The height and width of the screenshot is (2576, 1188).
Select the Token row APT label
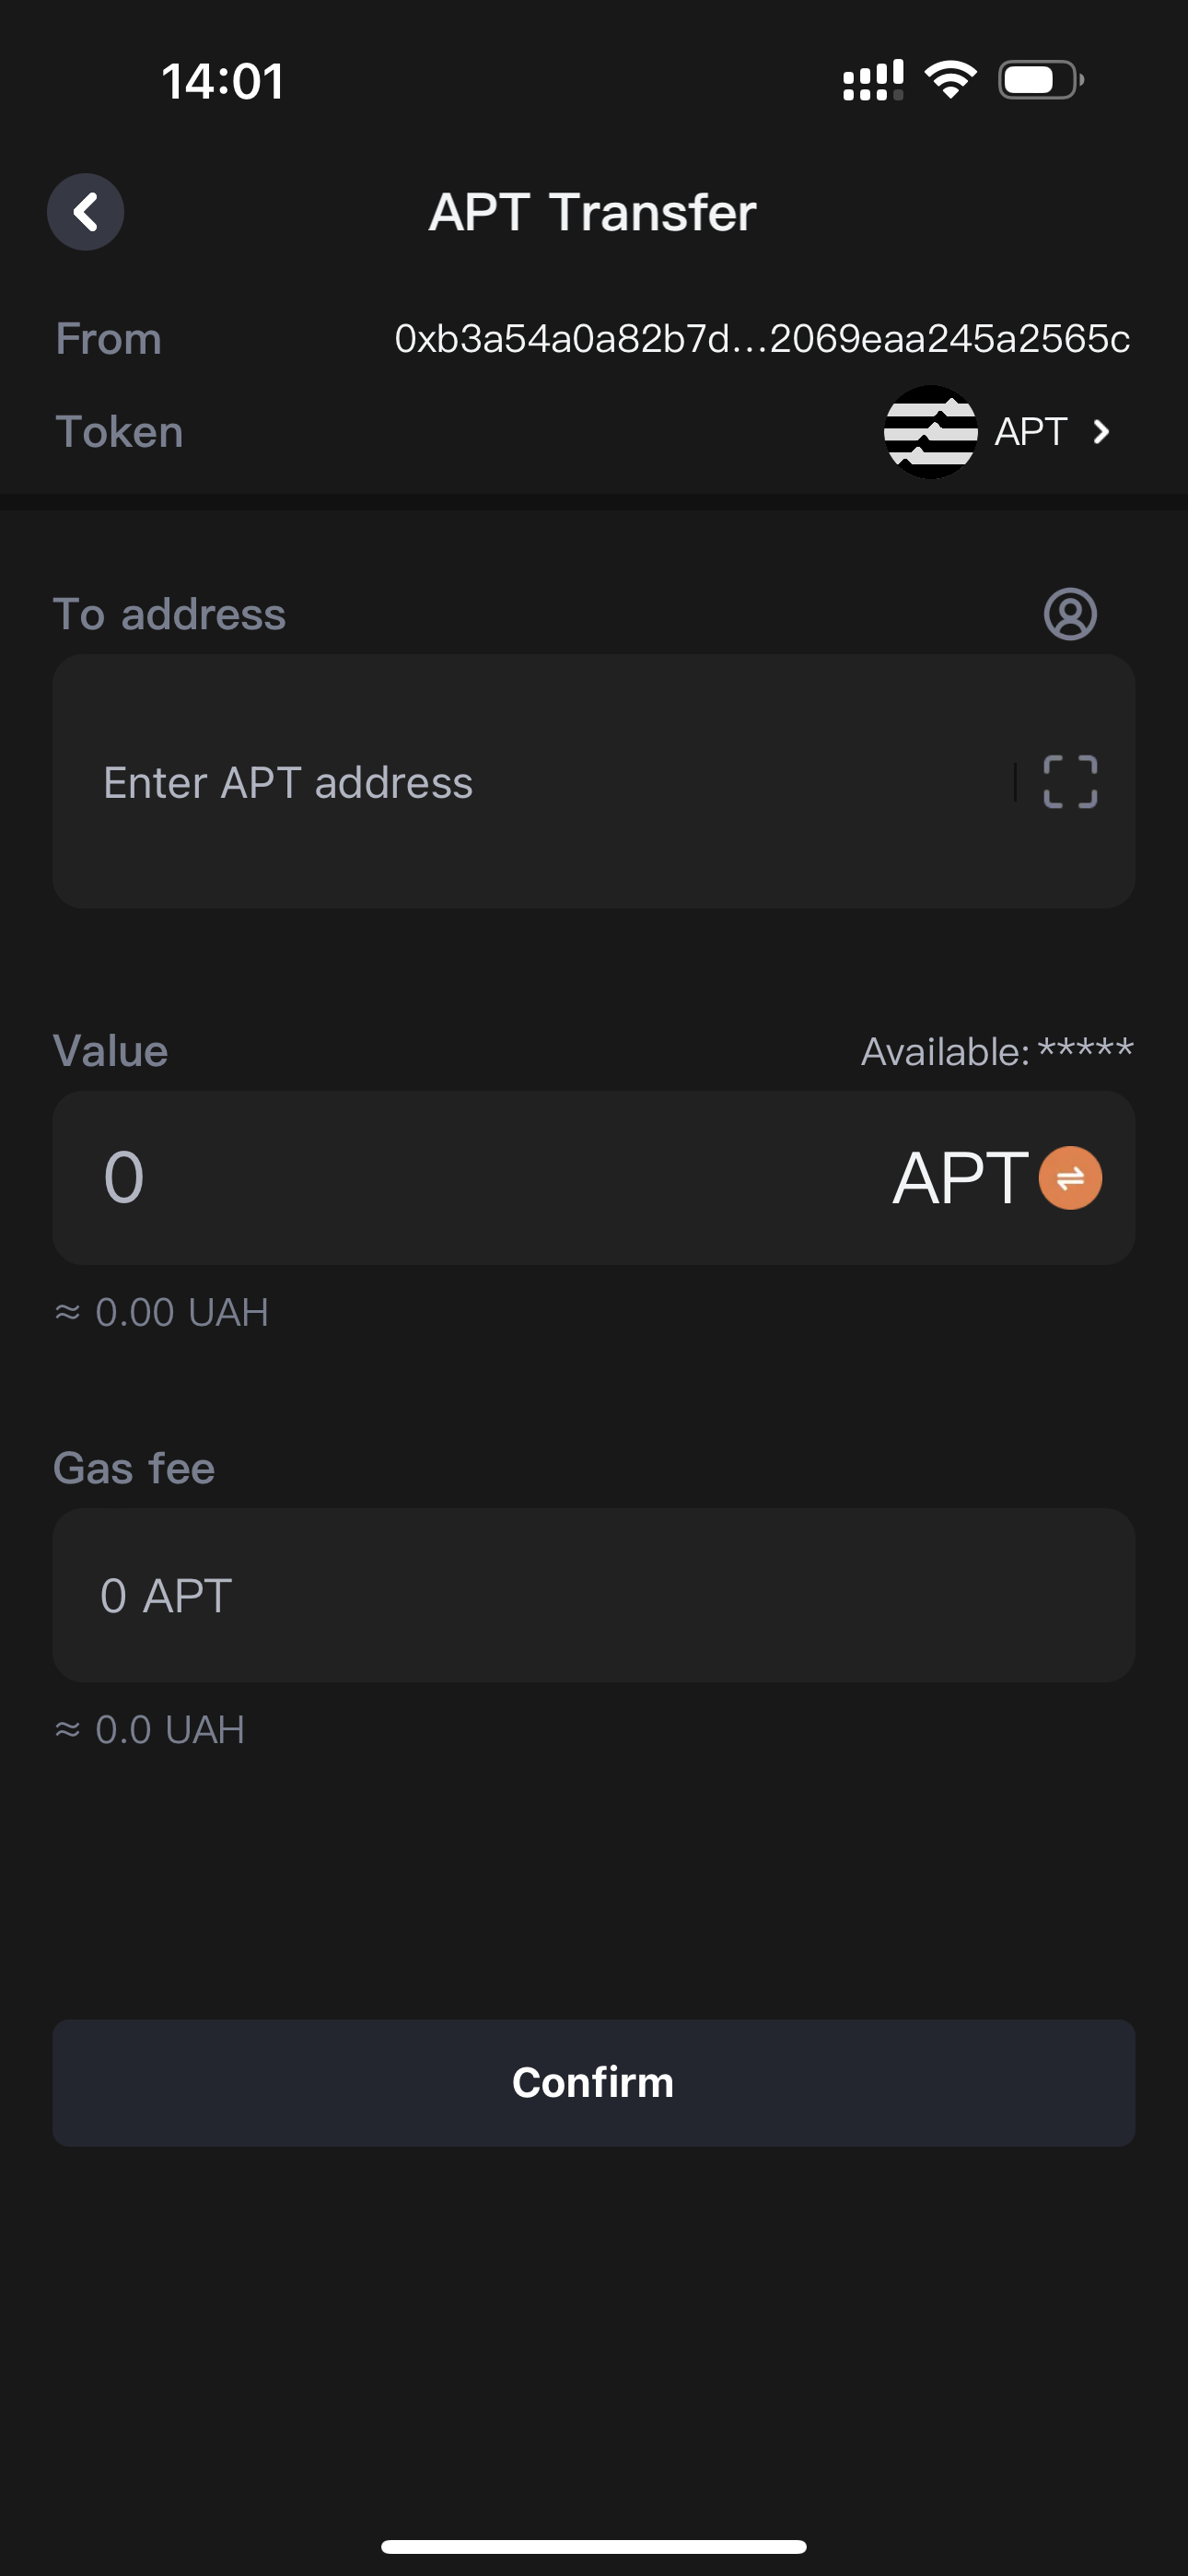(x=1030, y=432)
